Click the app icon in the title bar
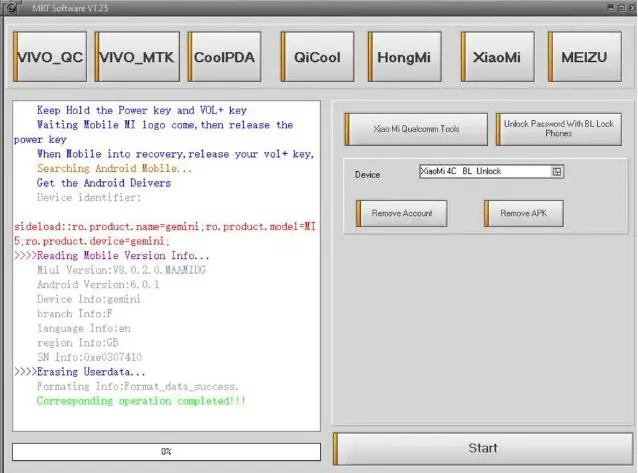 click(x=11, y=7)
